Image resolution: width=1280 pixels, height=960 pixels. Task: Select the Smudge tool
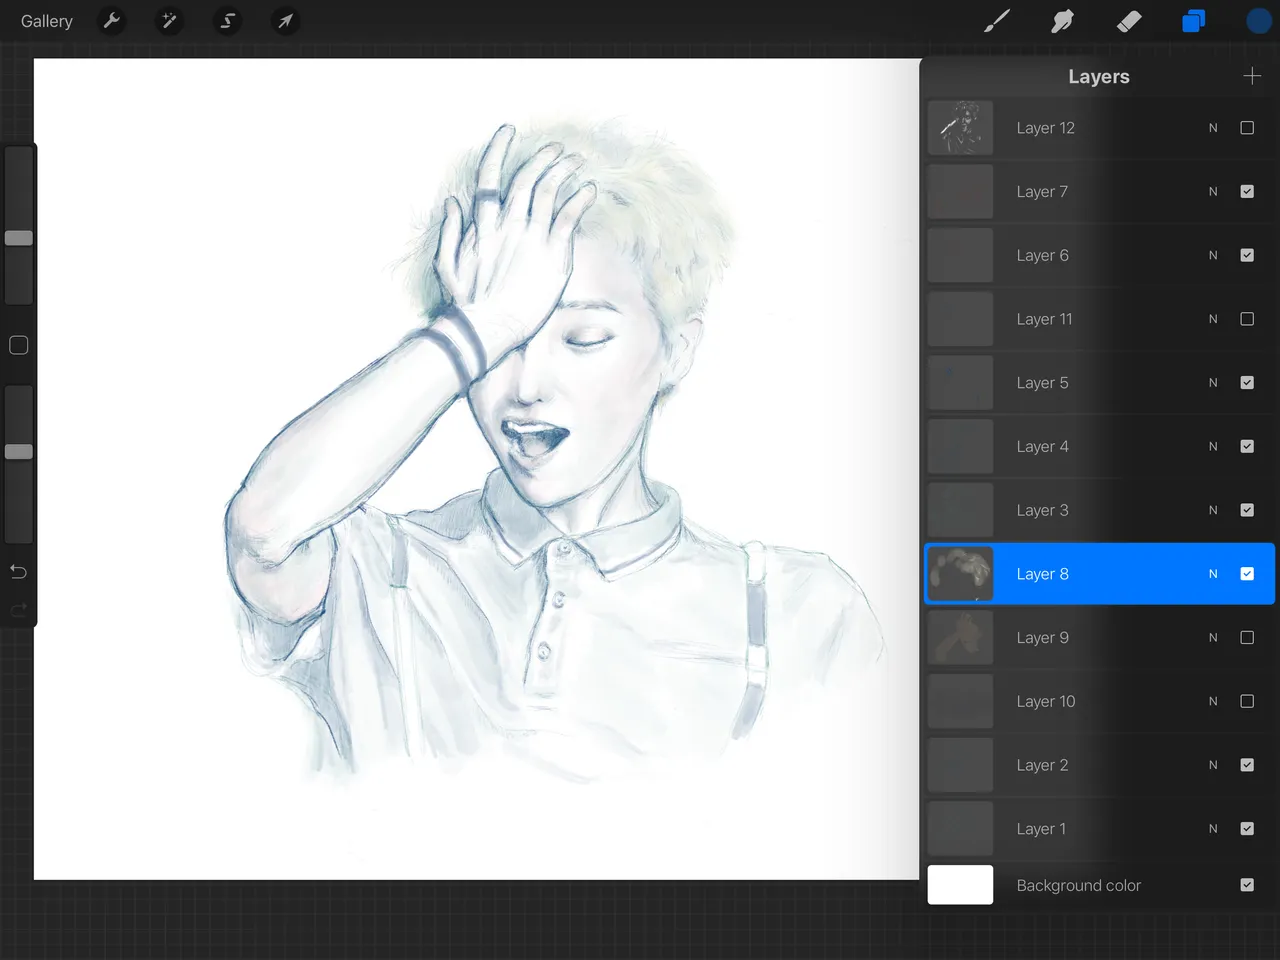(1062, 21)
